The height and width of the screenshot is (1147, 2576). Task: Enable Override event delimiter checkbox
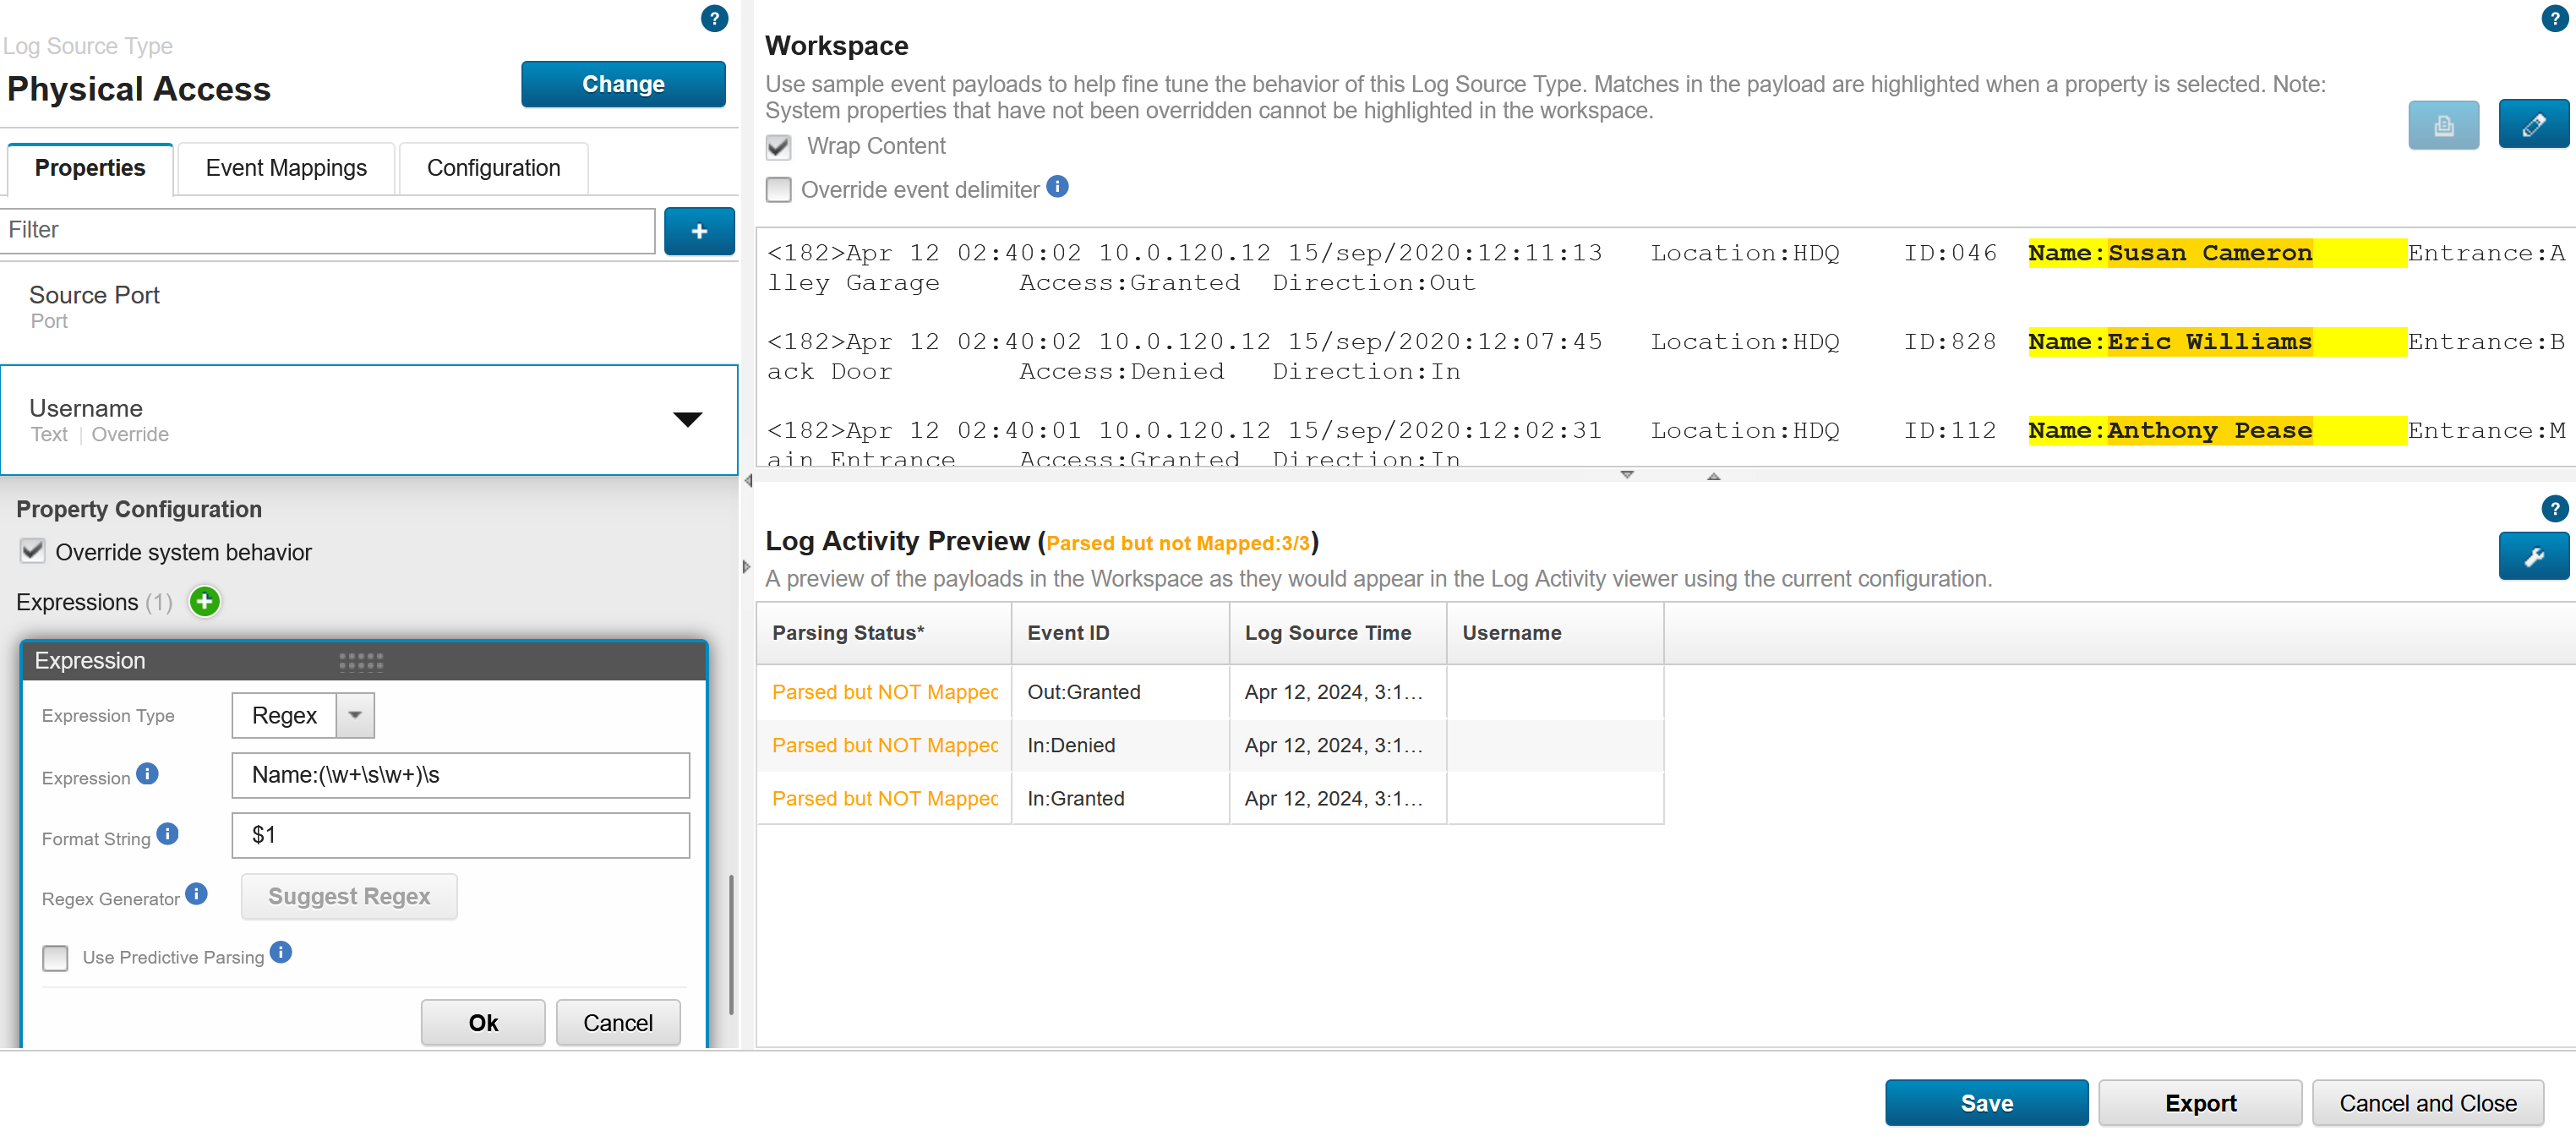tap(778, 190)
